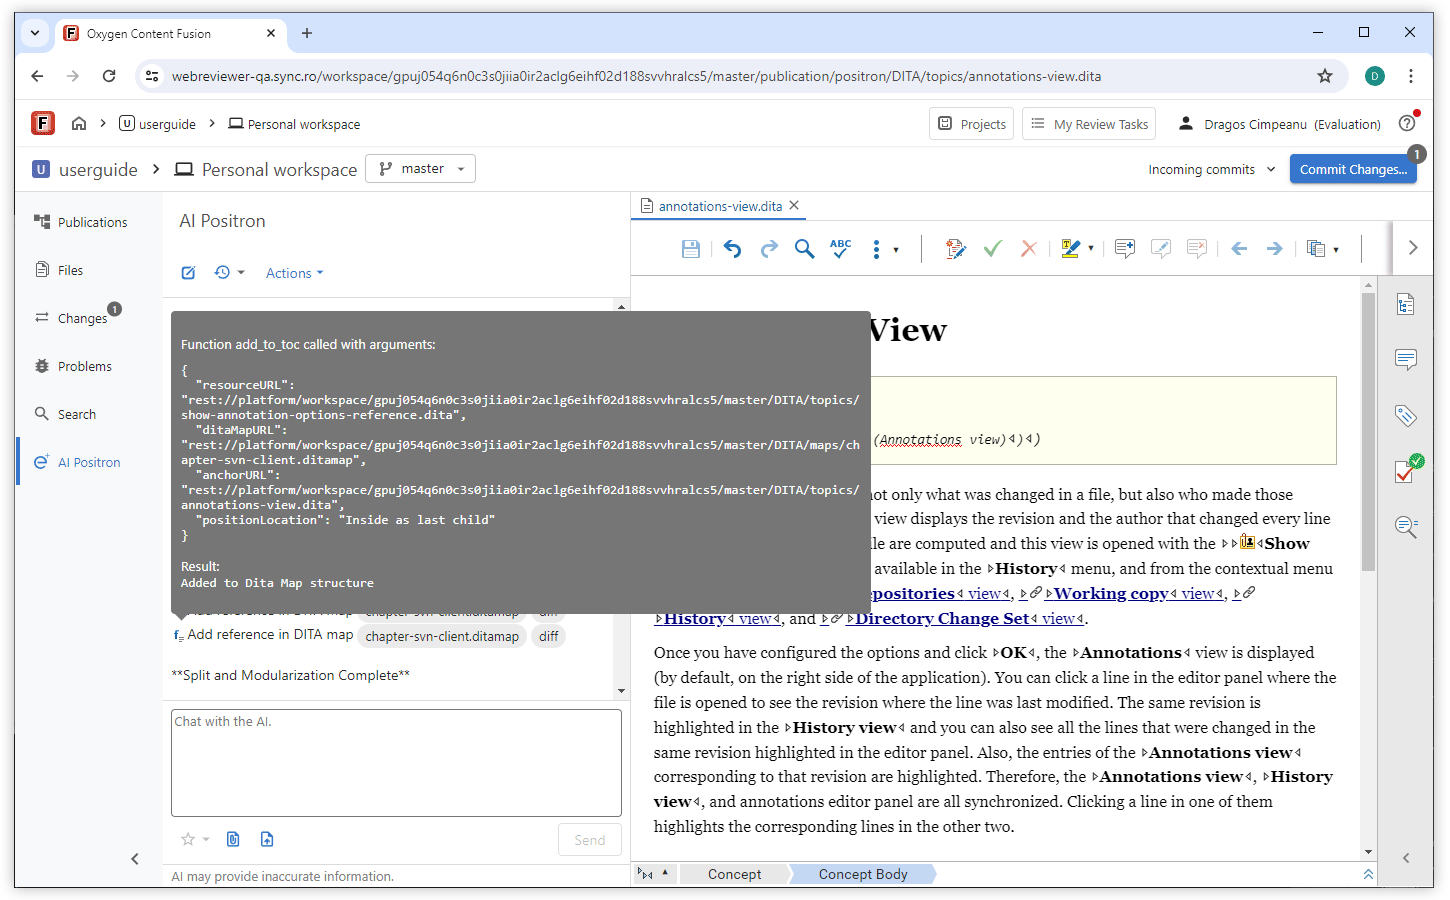Open the find side panel icon
1450x900 pixels.
(x=1406, y=527)
